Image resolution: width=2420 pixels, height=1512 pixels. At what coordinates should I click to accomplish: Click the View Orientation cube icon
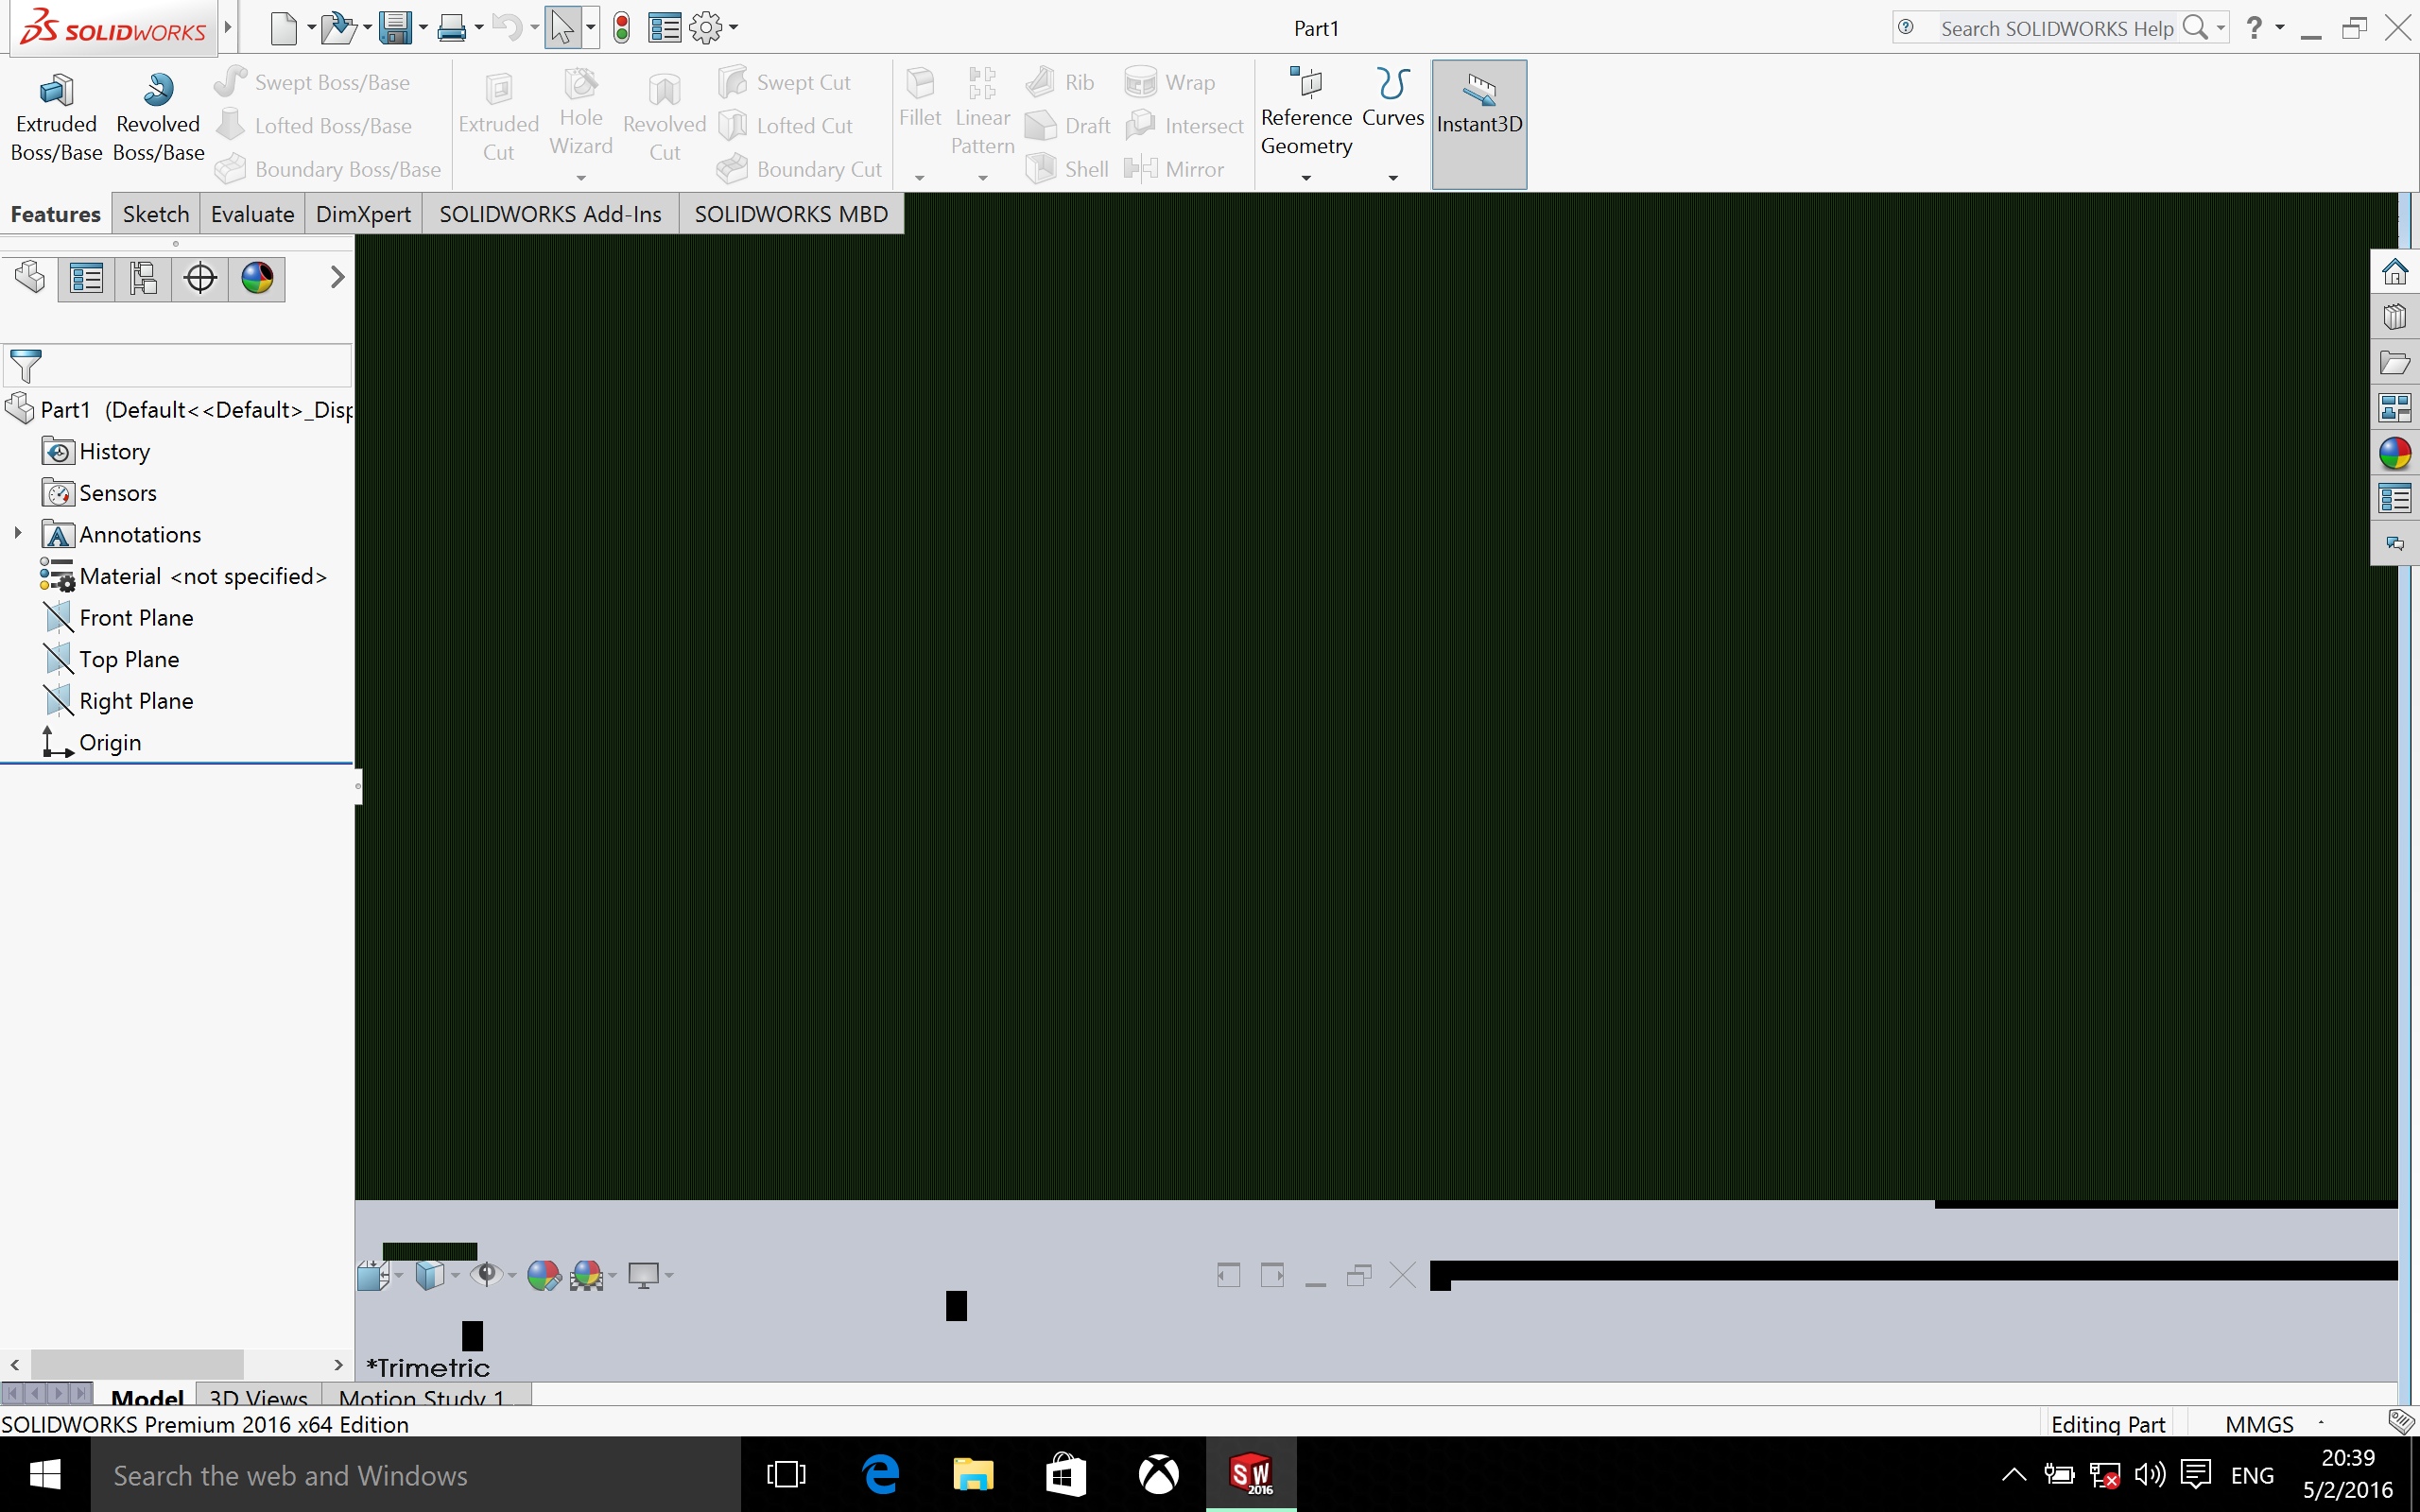(373, 1275)
